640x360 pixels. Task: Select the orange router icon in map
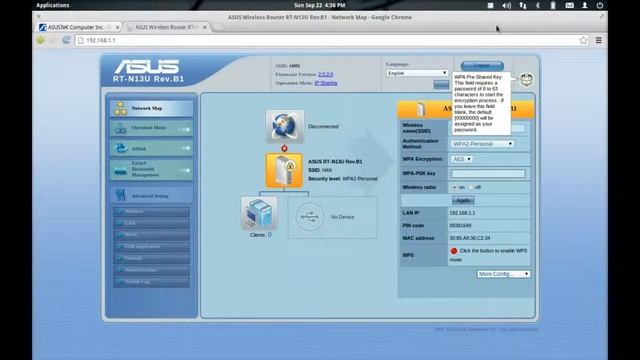point(284,171)
